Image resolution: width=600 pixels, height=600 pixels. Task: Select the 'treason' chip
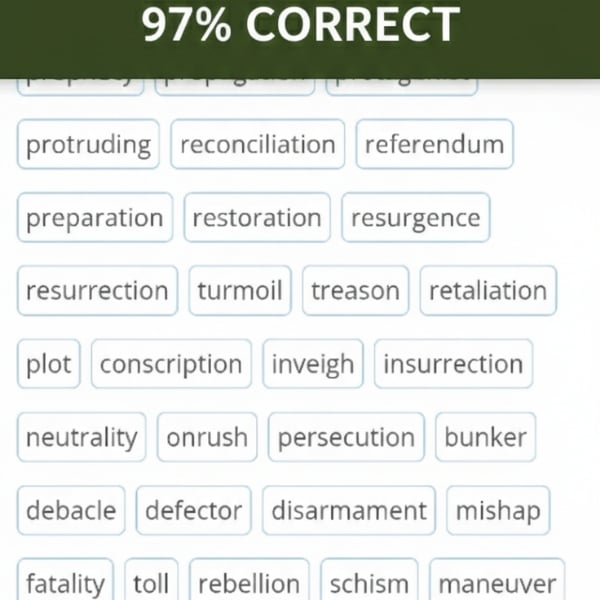(355, 291)
